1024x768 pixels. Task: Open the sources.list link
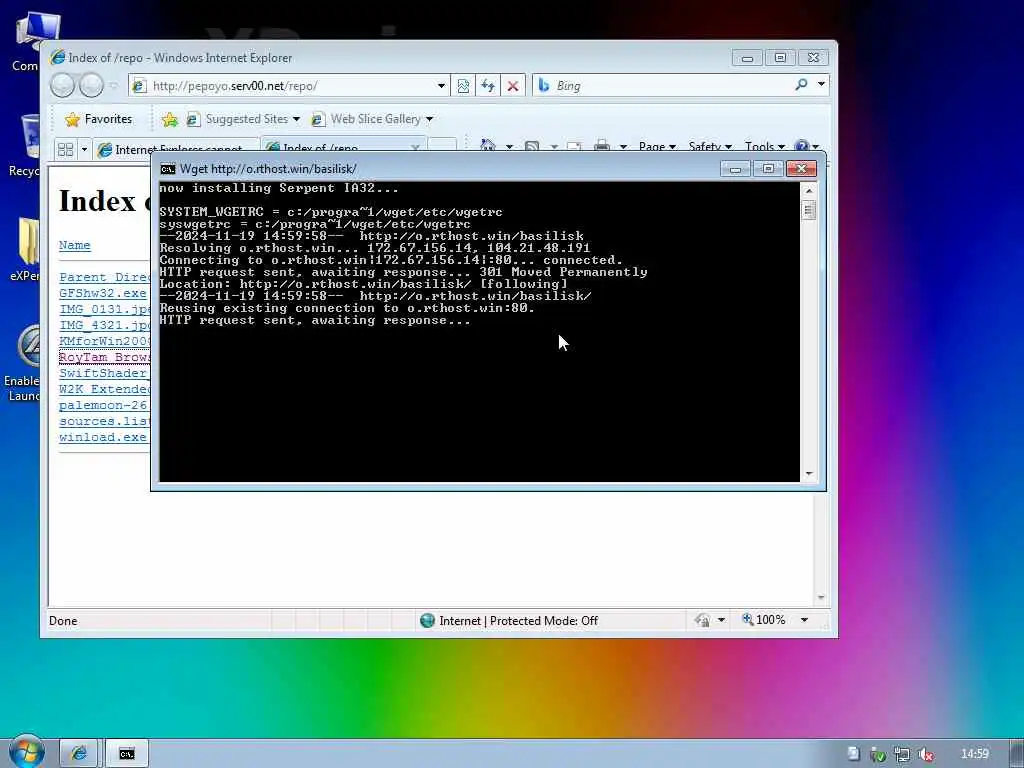104,421
